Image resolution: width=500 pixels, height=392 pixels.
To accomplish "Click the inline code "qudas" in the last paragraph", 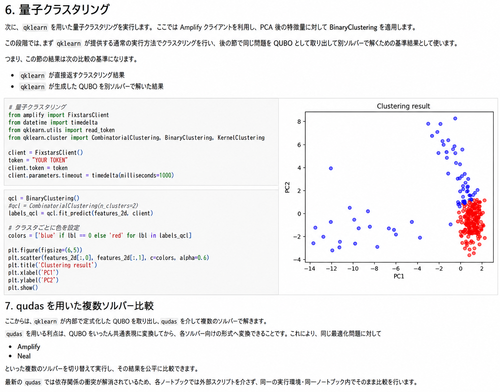I will coord(33,382).
